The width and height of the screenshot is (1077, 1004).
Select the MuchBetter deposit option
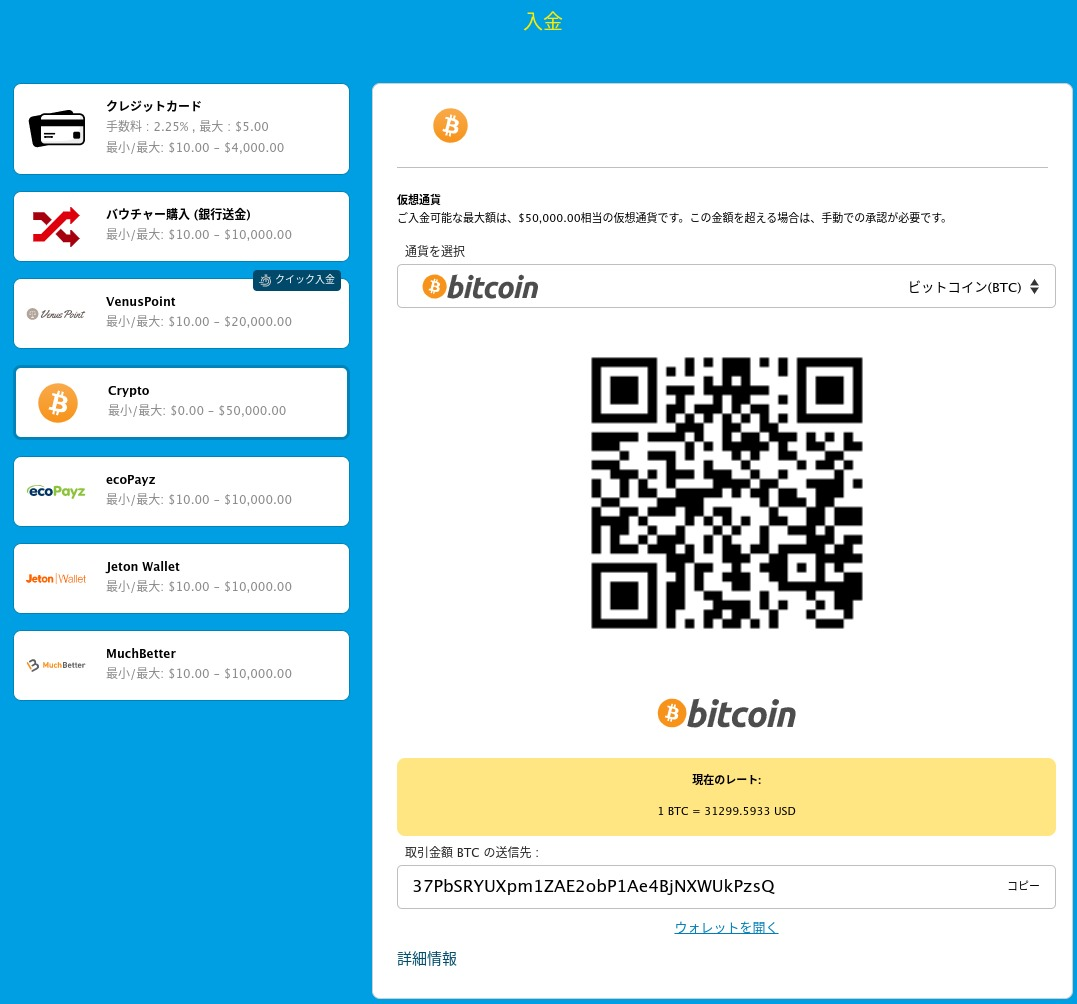(x=181, y=665)
